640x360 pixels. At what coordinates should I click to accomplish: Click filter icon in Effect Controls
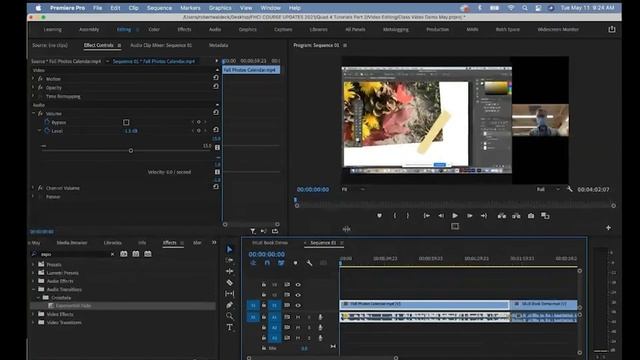253,231
